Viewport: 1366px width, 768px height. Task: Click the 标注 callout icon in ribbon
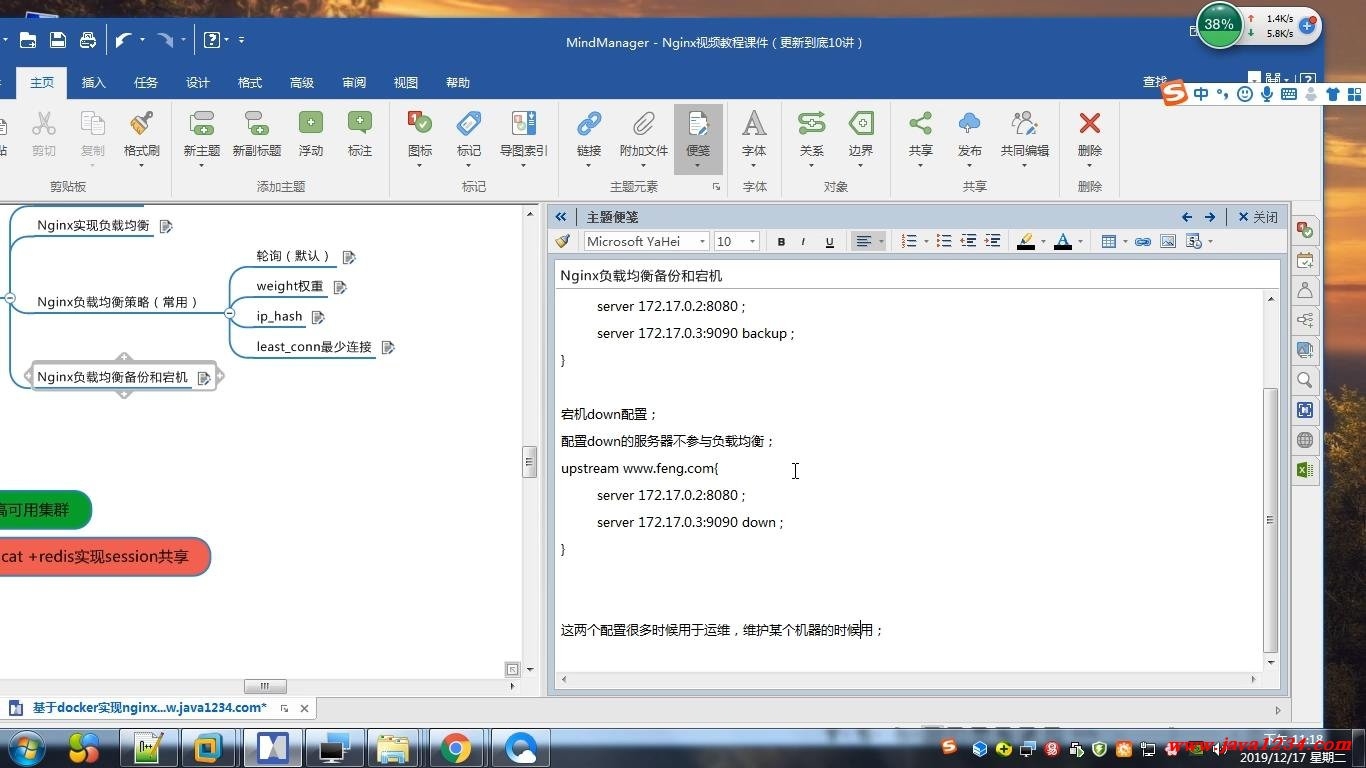pyautogui.click(x=359, y=125)
